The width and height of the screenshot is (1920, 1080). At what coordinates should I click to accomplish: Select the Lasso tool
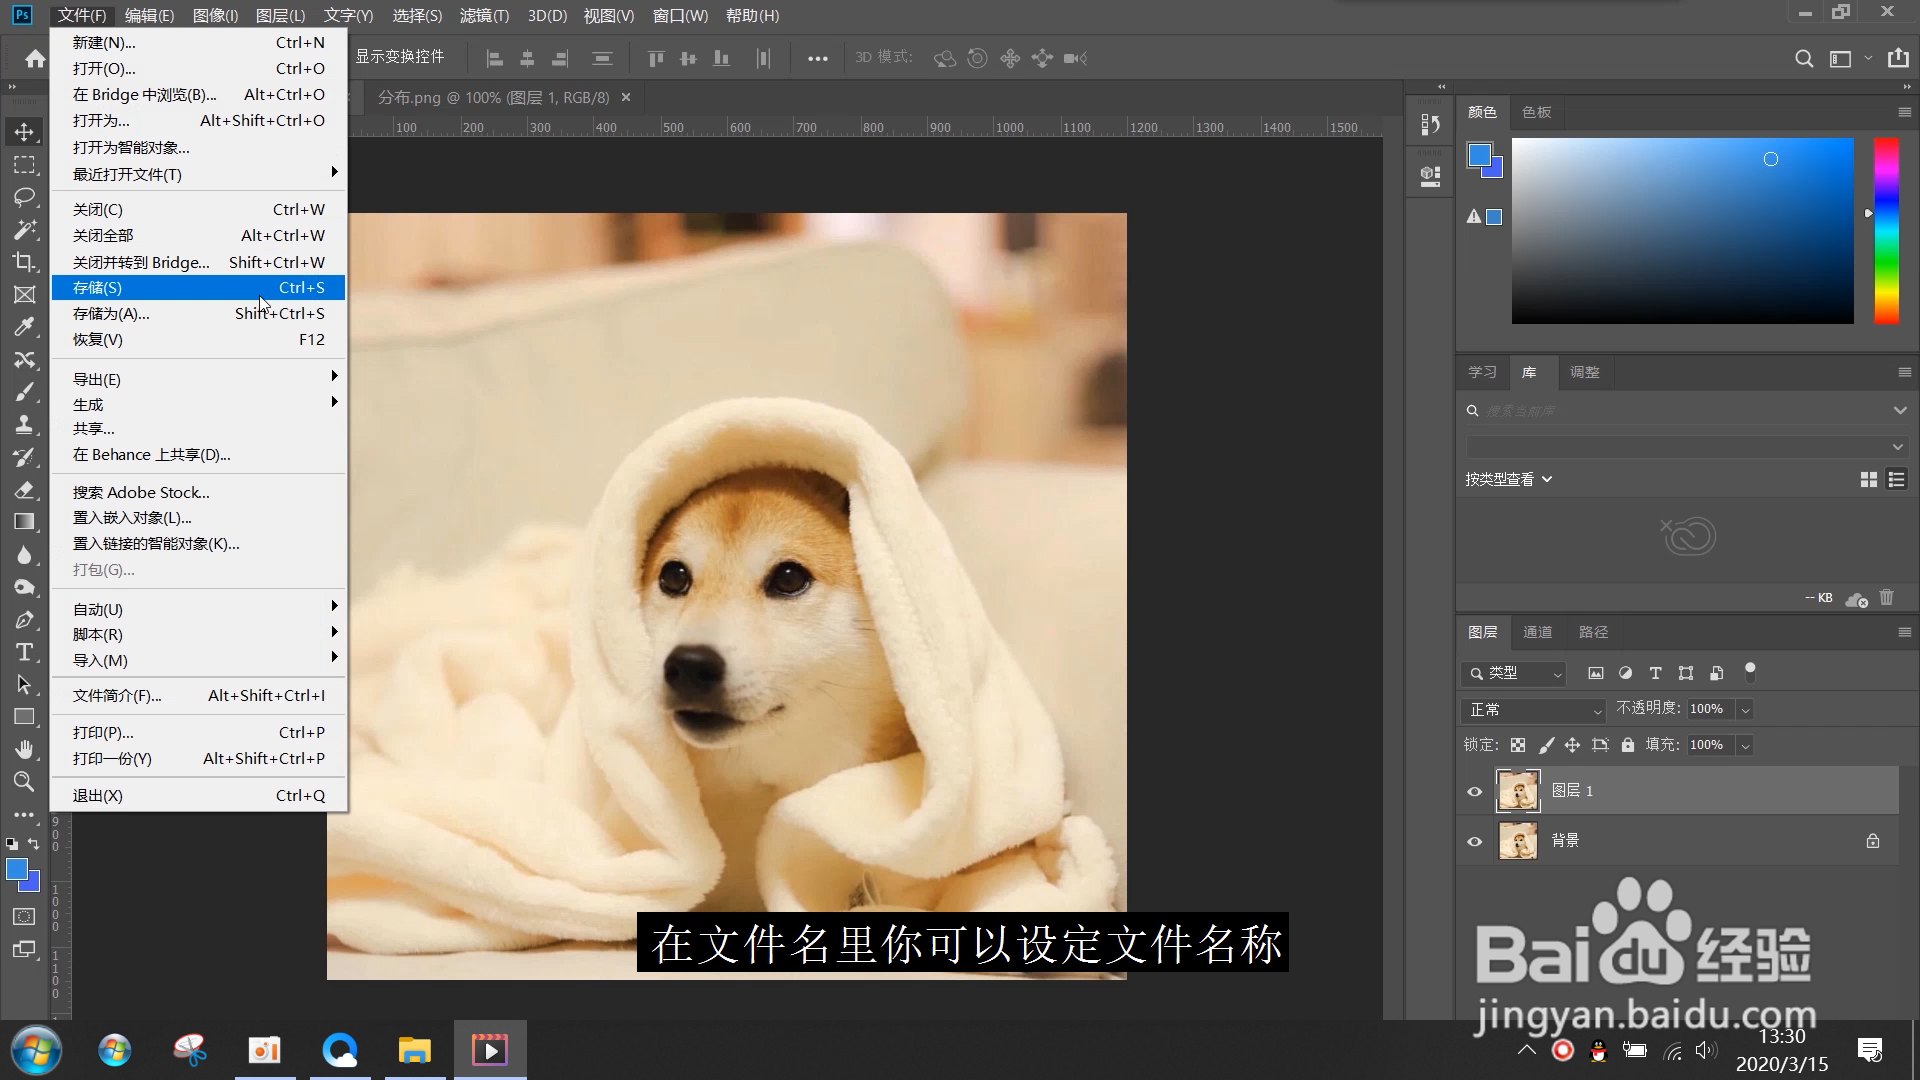tap(24, 197)
